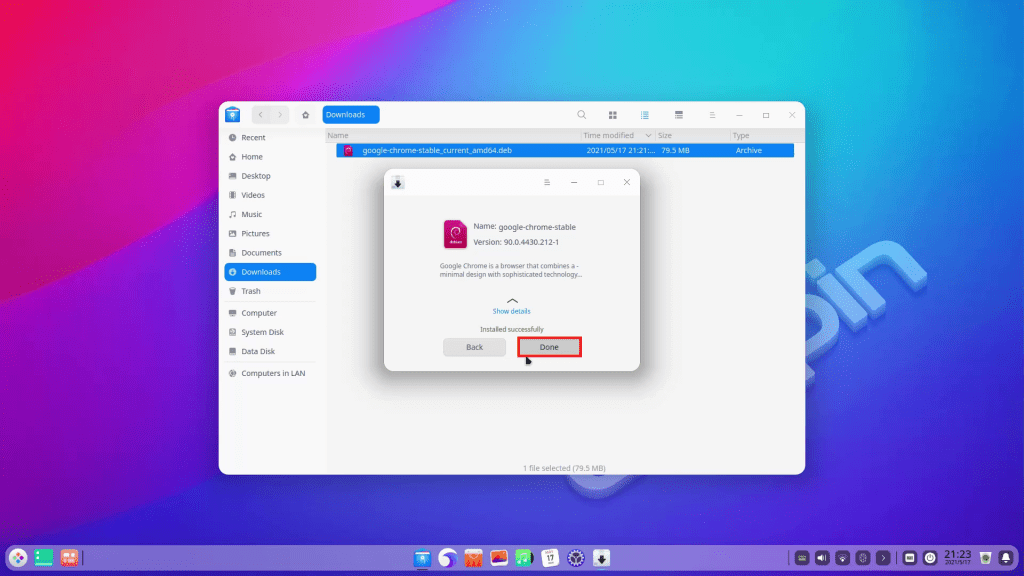Open Music app from the dock

(x=524, y=558)
